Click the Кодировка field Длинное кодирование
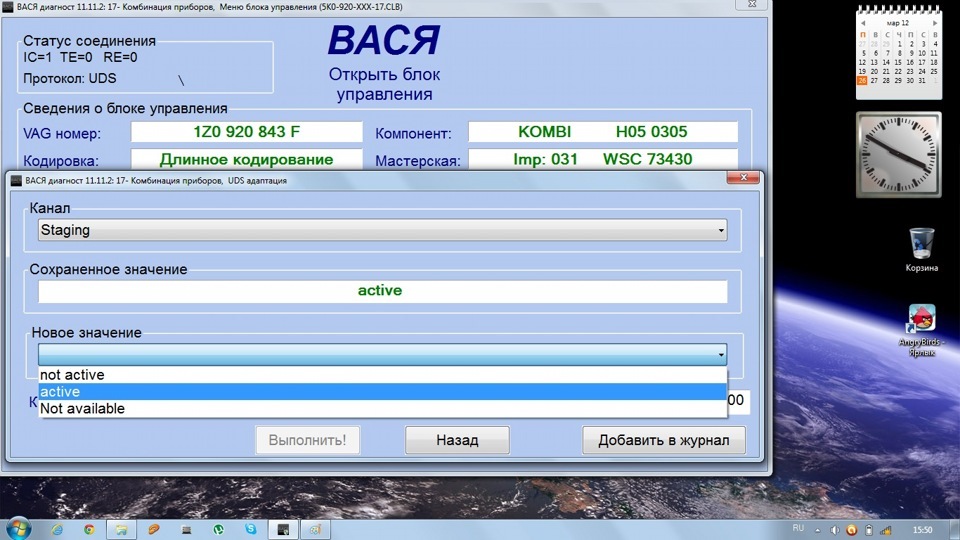Viewport: 960px width, 540px height. 247,159
